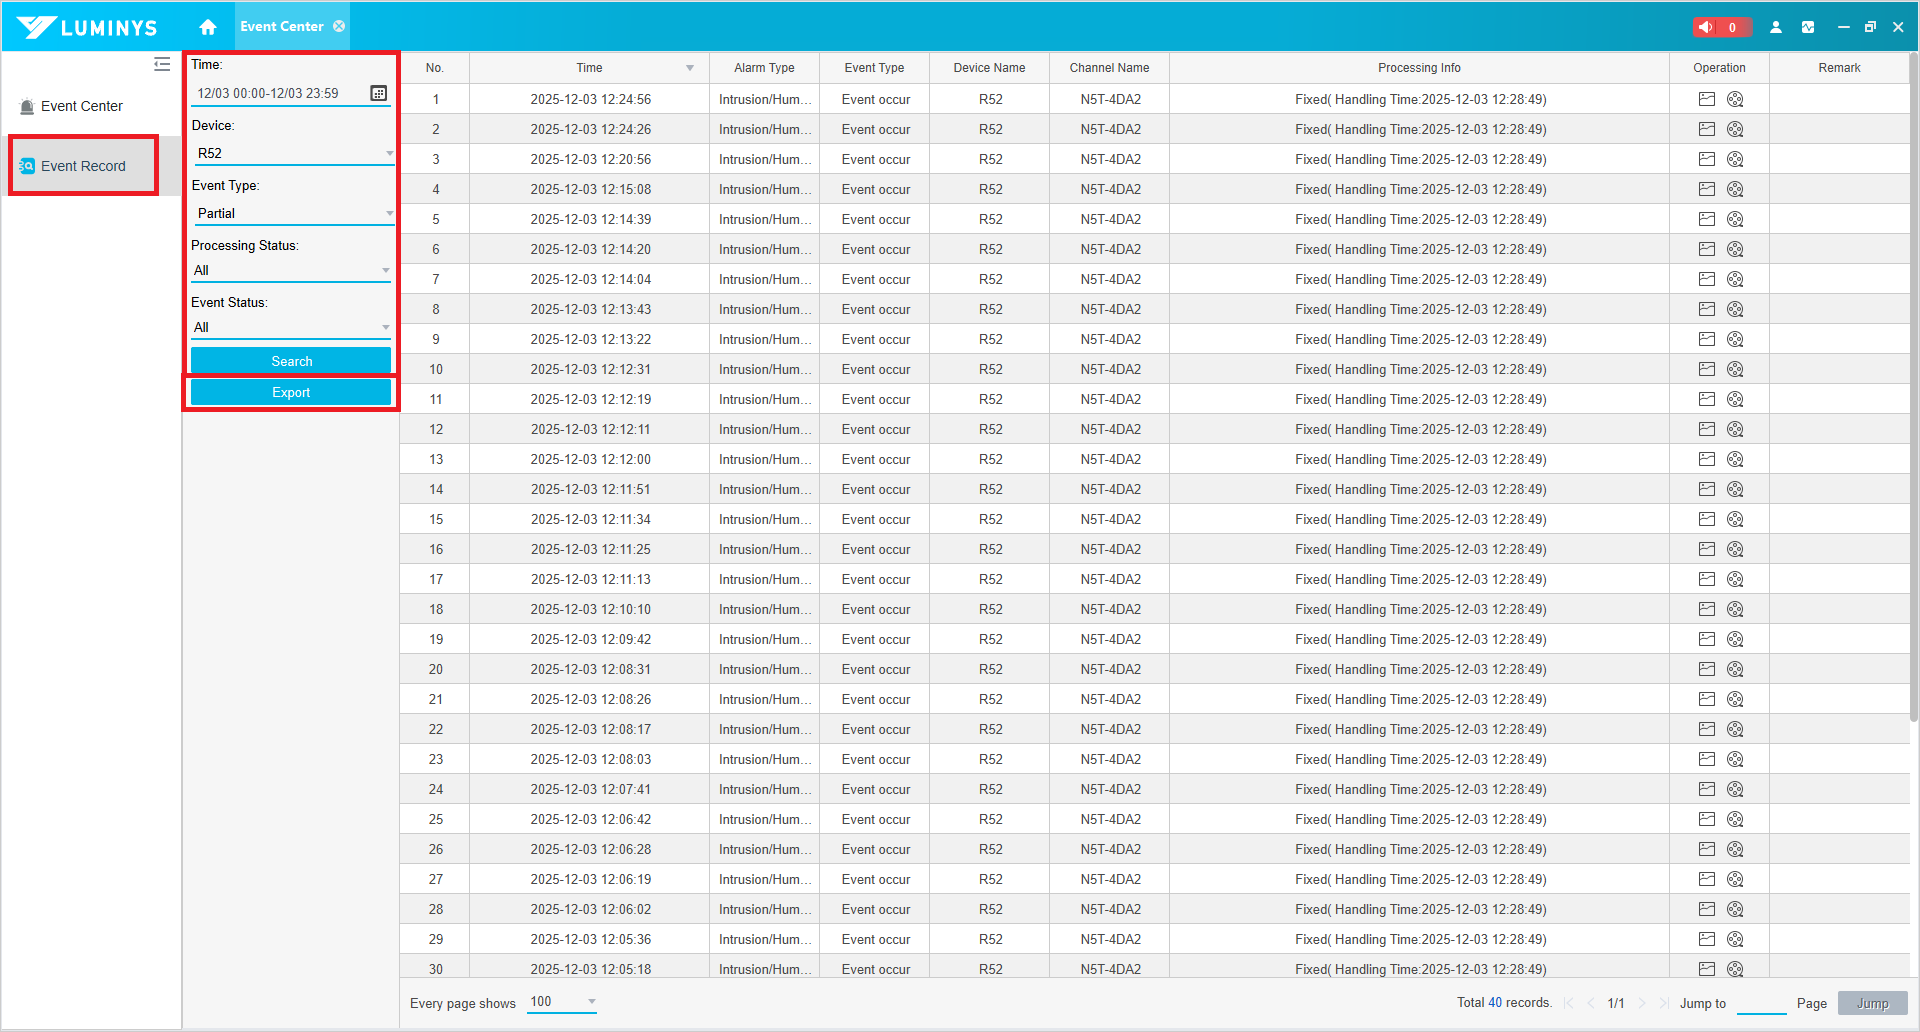Open the user account icon
Image resolution: width=1920 pixels, height=1032 pixels.
(x=1776, y=27)
